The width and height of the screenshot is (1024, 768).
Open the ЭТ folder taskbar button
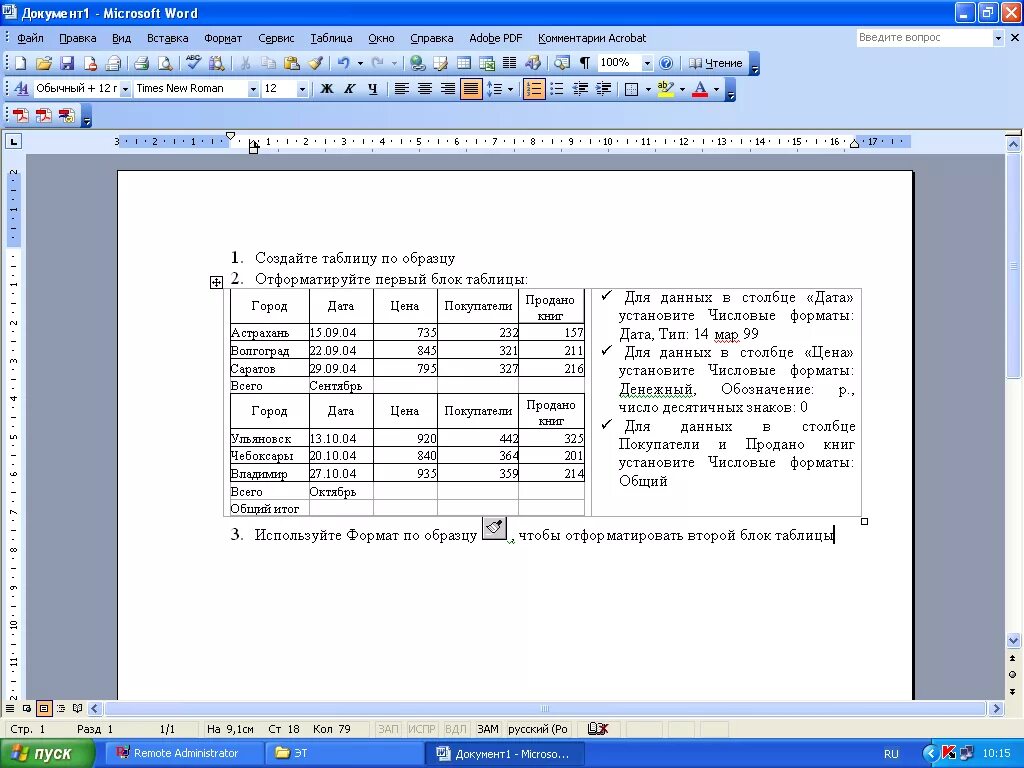[345, 753]
